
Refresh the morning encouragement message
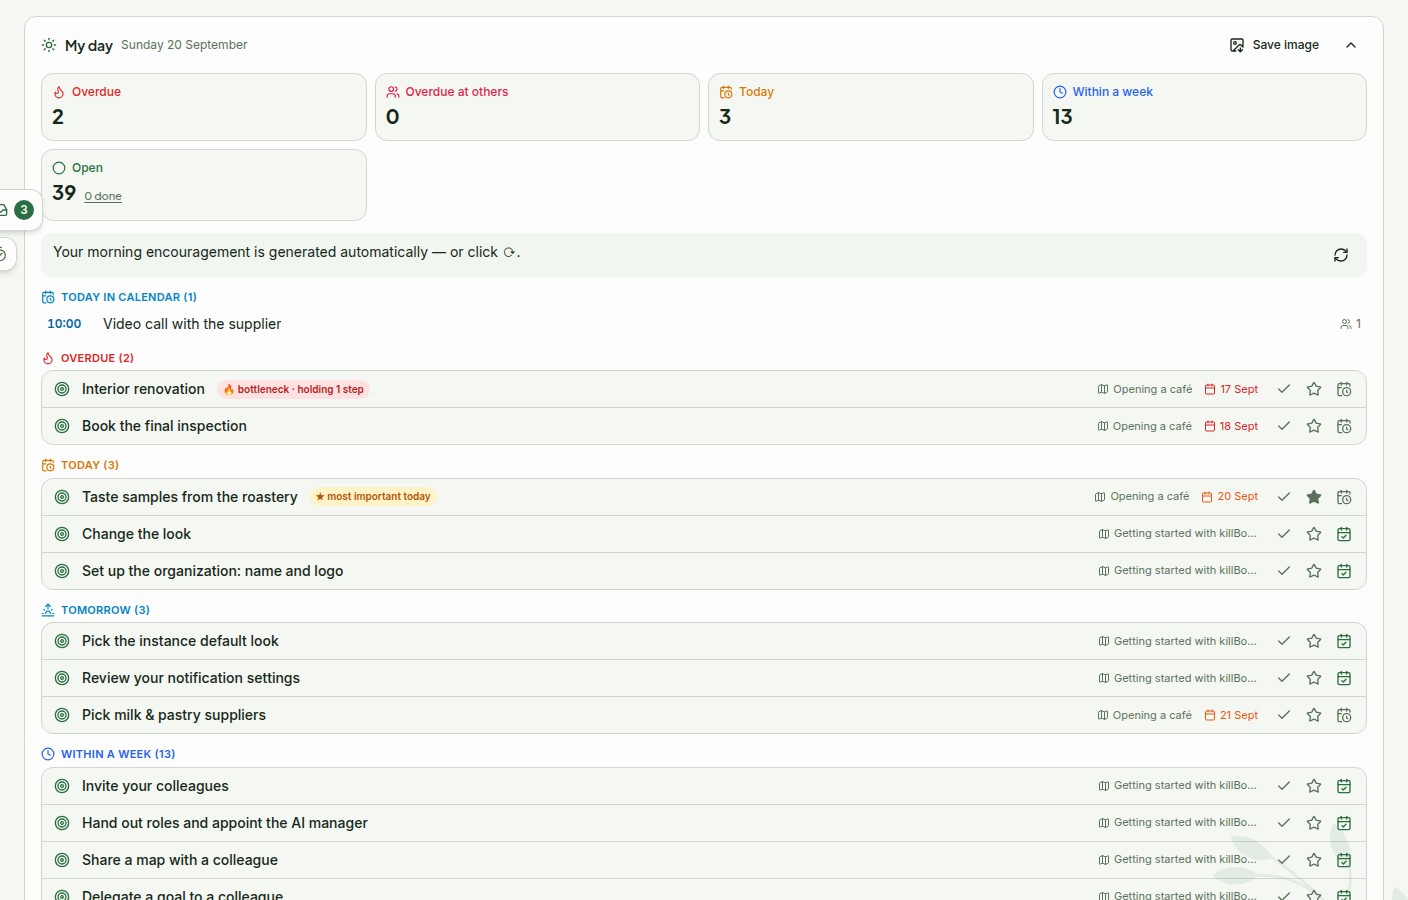pyautogui.click(x=1341, y=255)
